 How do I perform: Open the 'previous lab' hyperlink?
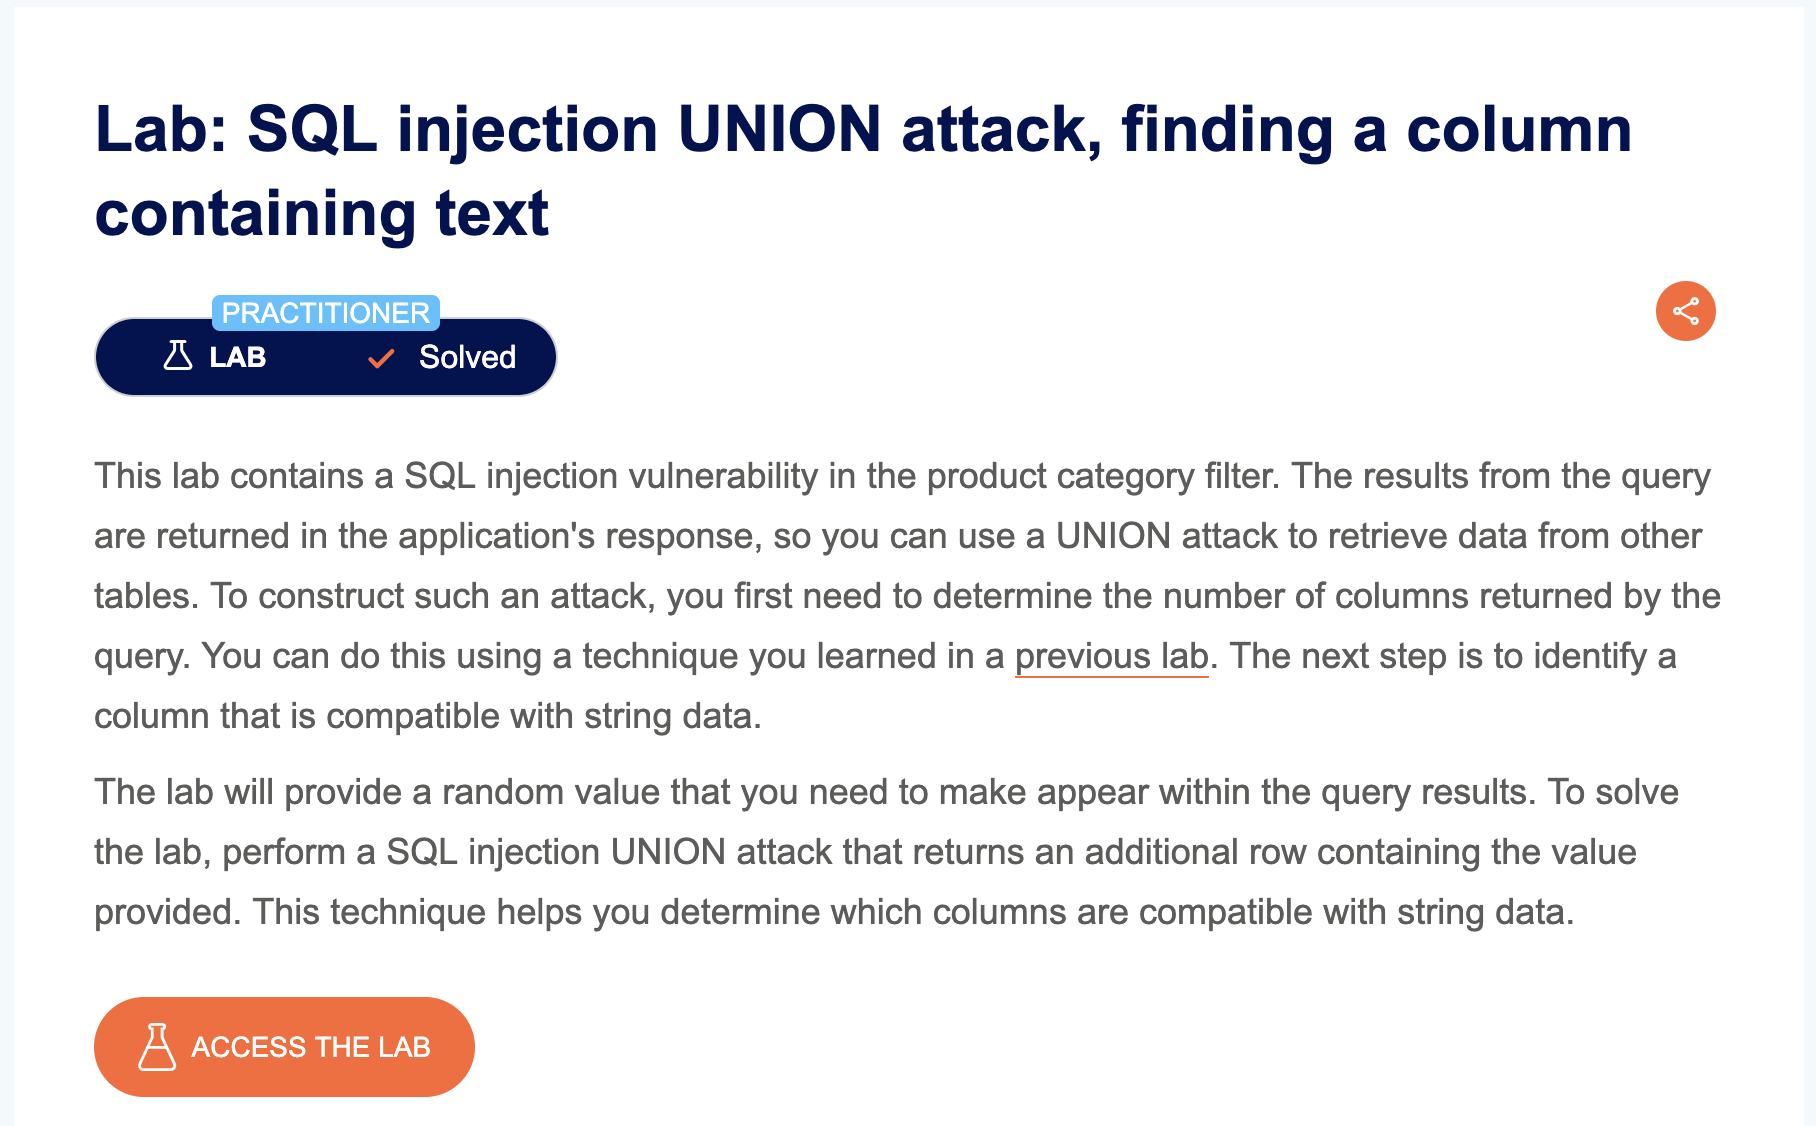pyautogui.click(x=1112, y=656)
